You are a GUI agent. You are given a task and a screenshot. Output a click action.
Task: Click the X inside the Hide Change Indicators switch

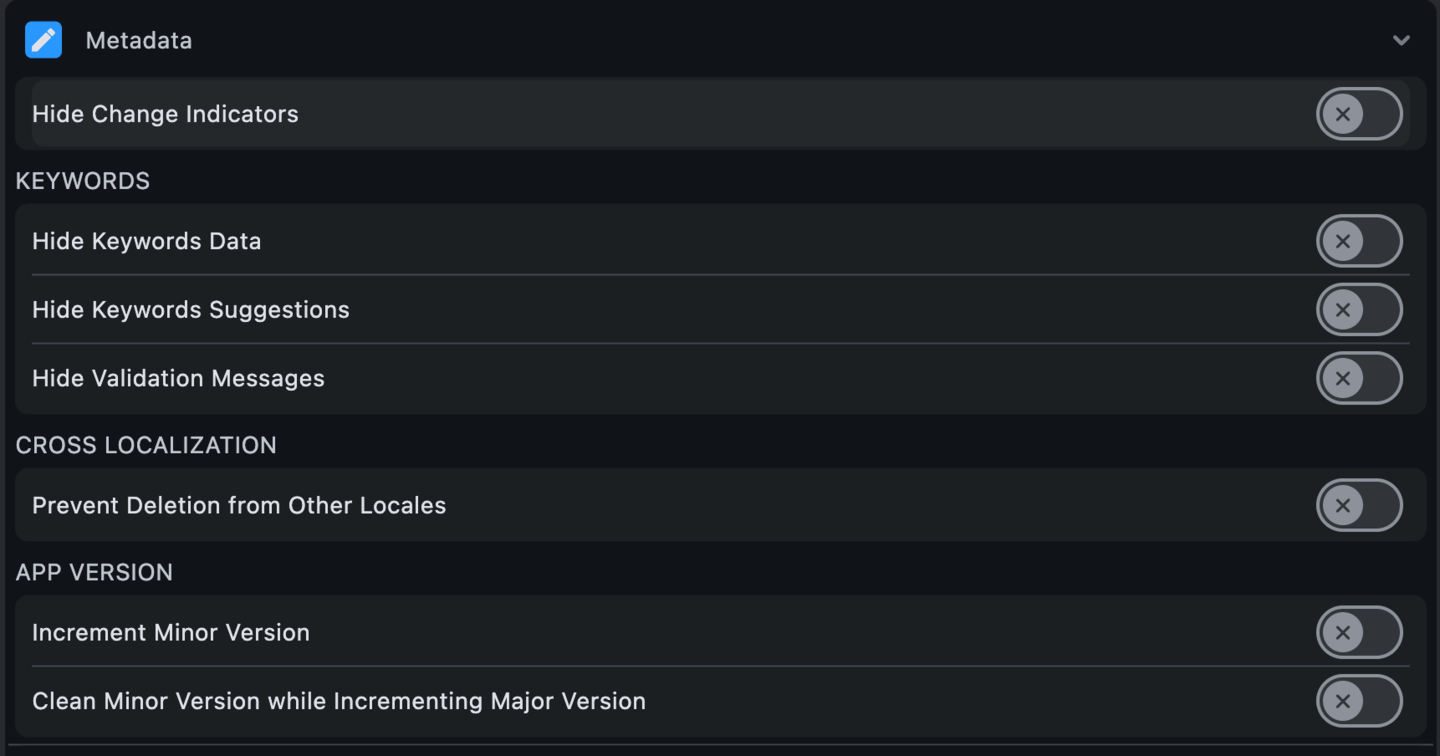click(1343, 113)
